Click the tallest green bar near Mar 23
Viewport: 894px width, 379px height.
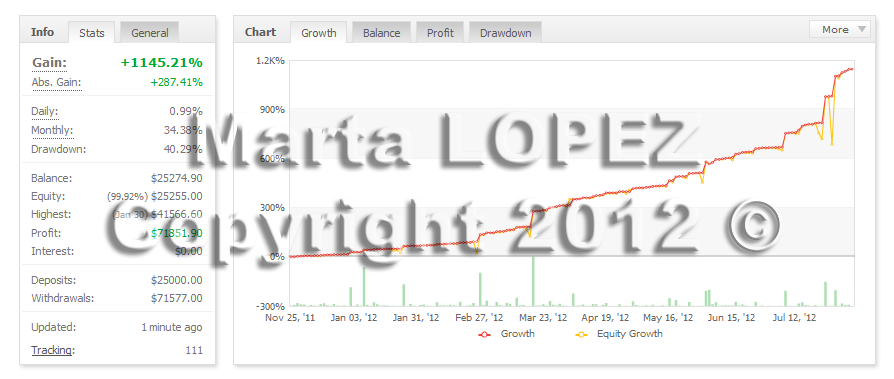pyautogui.click(x=534, y=282)
